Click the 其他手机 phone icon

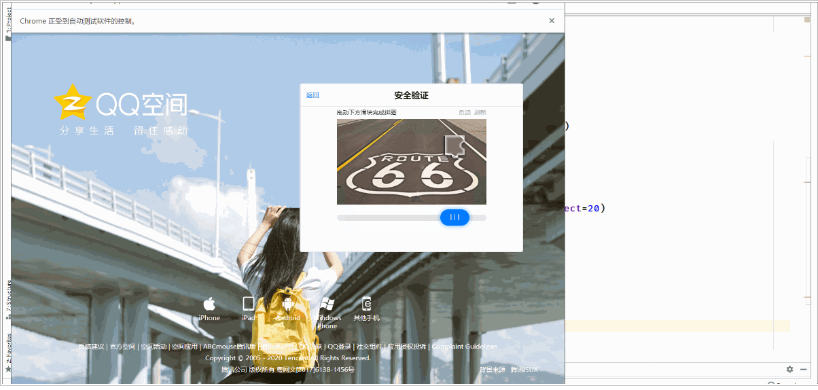point(366,303)
